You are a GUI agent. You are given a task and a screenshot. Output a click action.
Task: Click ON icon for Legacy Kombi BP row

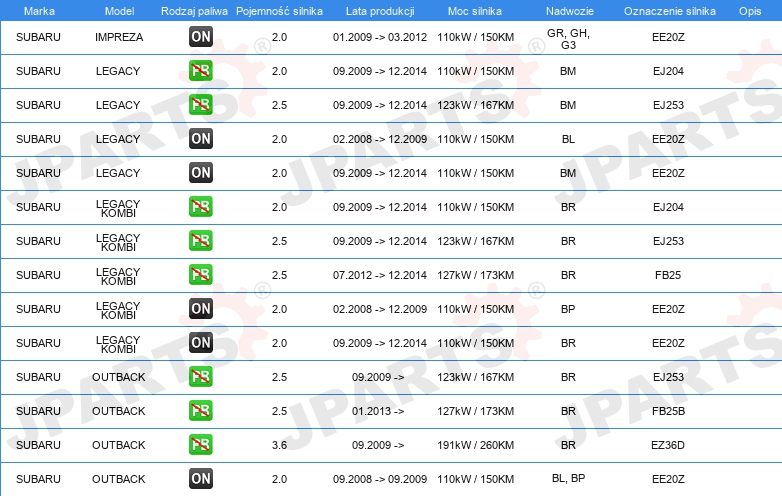coord(201,308)
